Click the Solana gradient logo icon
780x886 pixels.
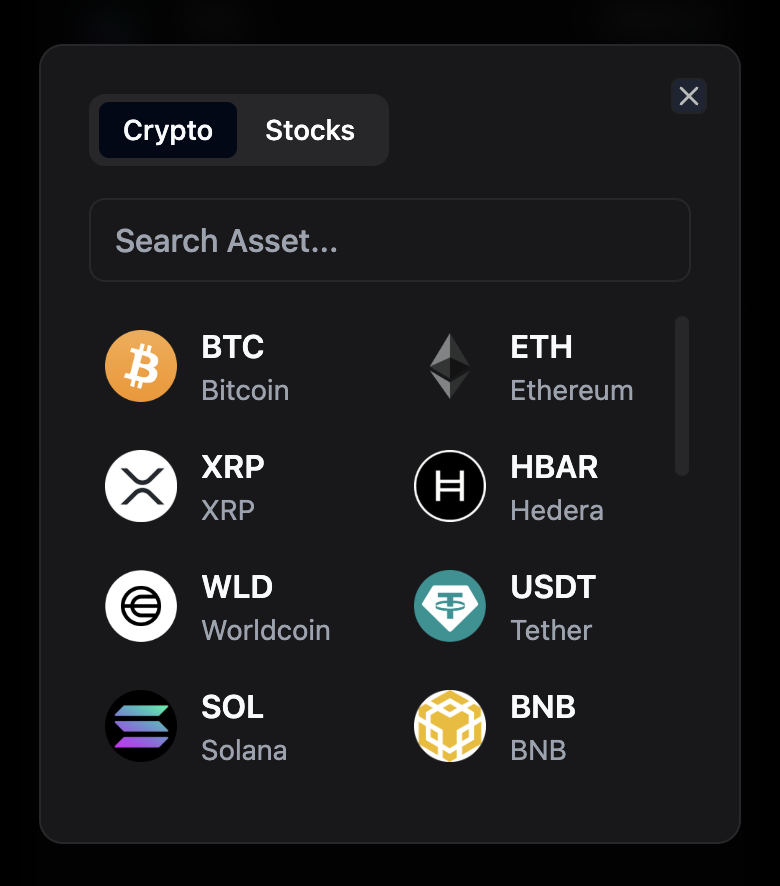point(141,726)
